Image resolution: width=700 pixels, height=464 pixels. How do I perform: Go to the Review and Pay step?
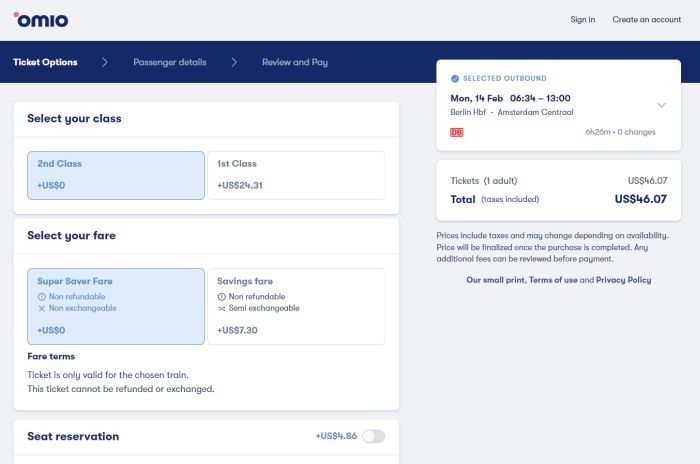point(295,62)
